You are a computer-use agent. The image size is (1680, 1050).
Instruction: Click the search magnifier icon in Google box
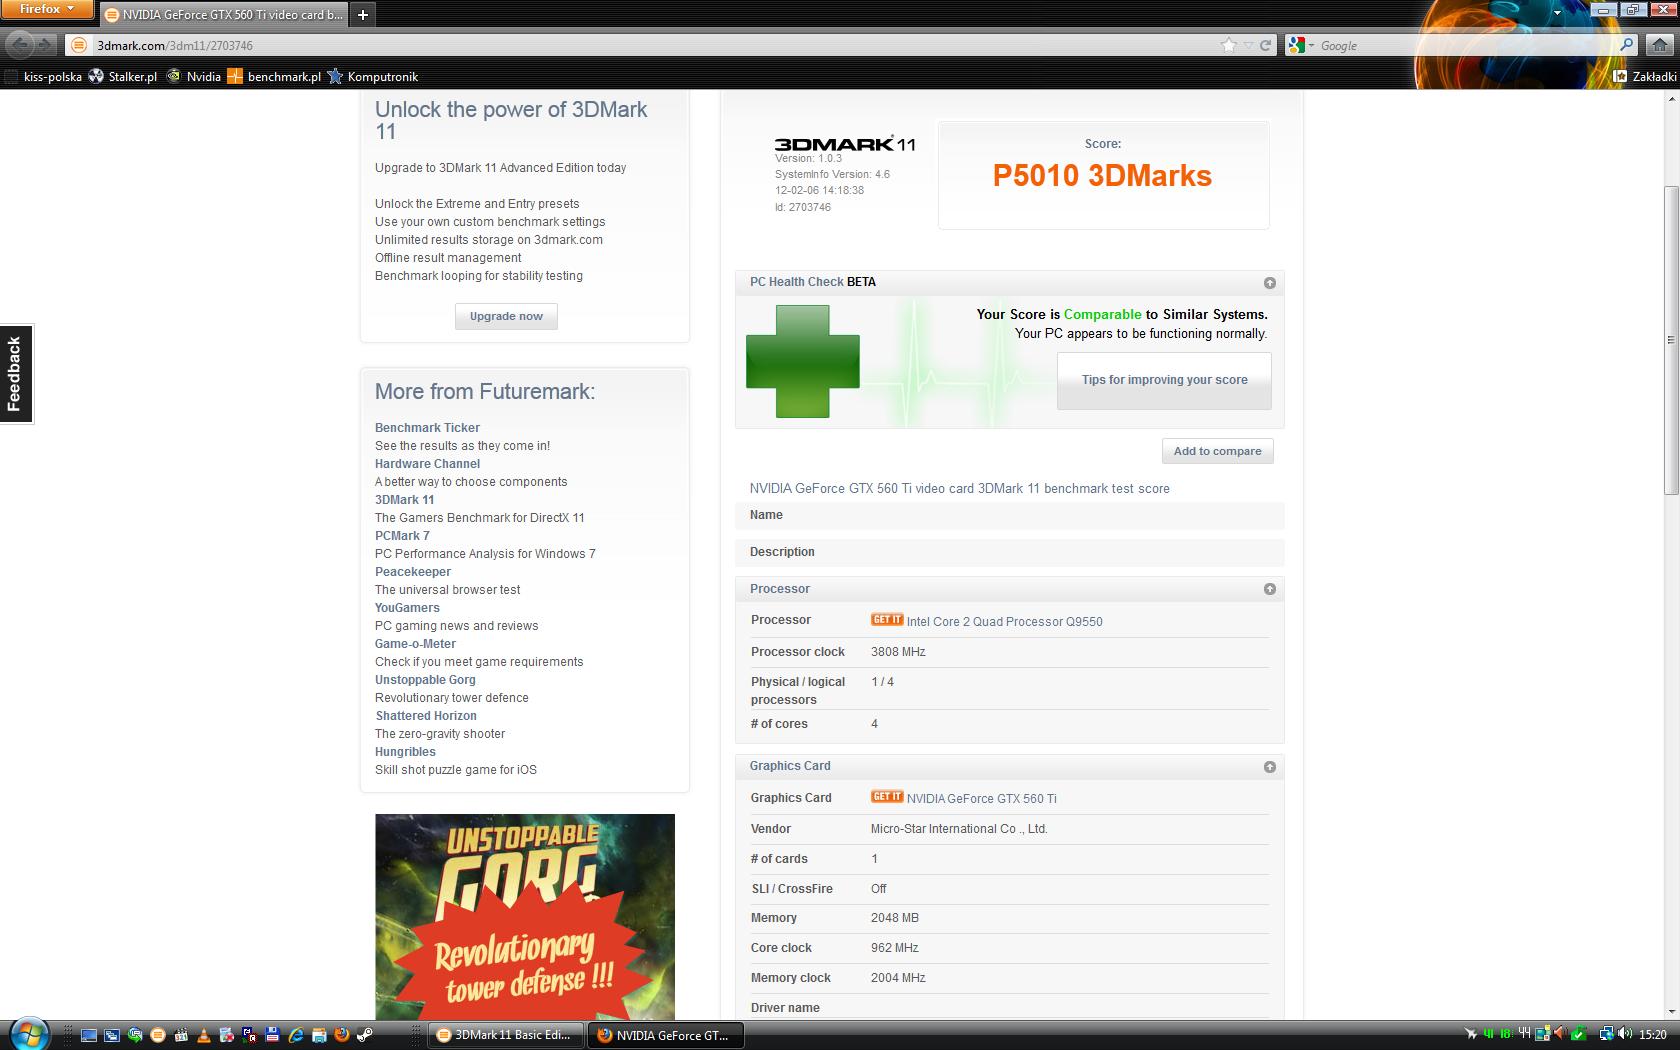[1626, 45]
